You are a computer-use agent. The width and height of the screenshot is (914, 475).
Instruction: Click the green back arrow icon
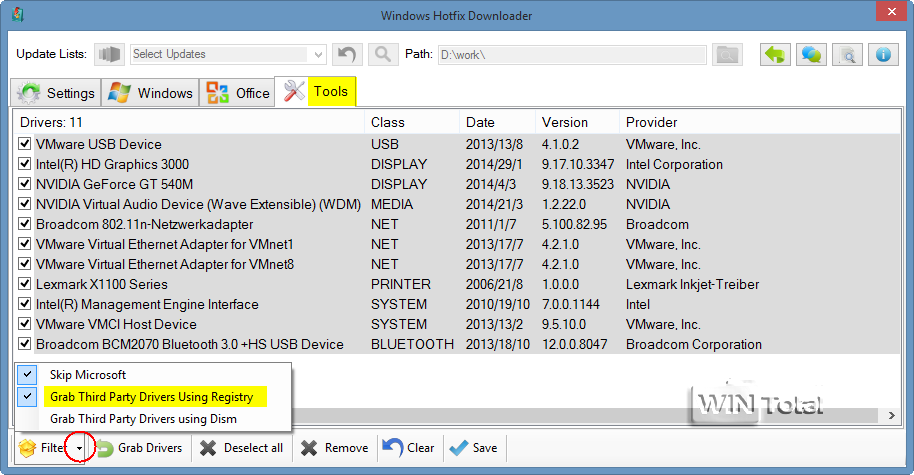775,55
